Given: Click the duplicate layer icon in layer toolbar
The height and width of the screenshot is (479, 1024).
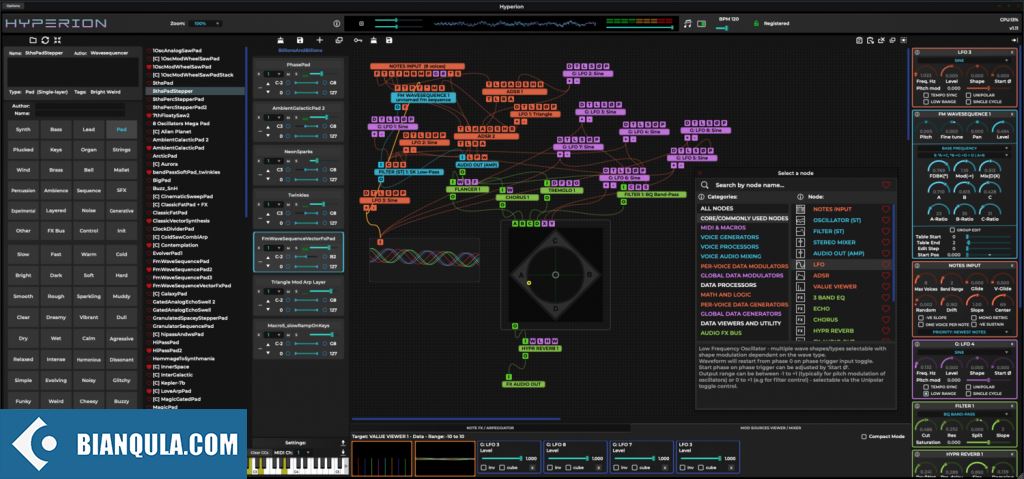Looking at the screenshot, I should coord(339,40).
